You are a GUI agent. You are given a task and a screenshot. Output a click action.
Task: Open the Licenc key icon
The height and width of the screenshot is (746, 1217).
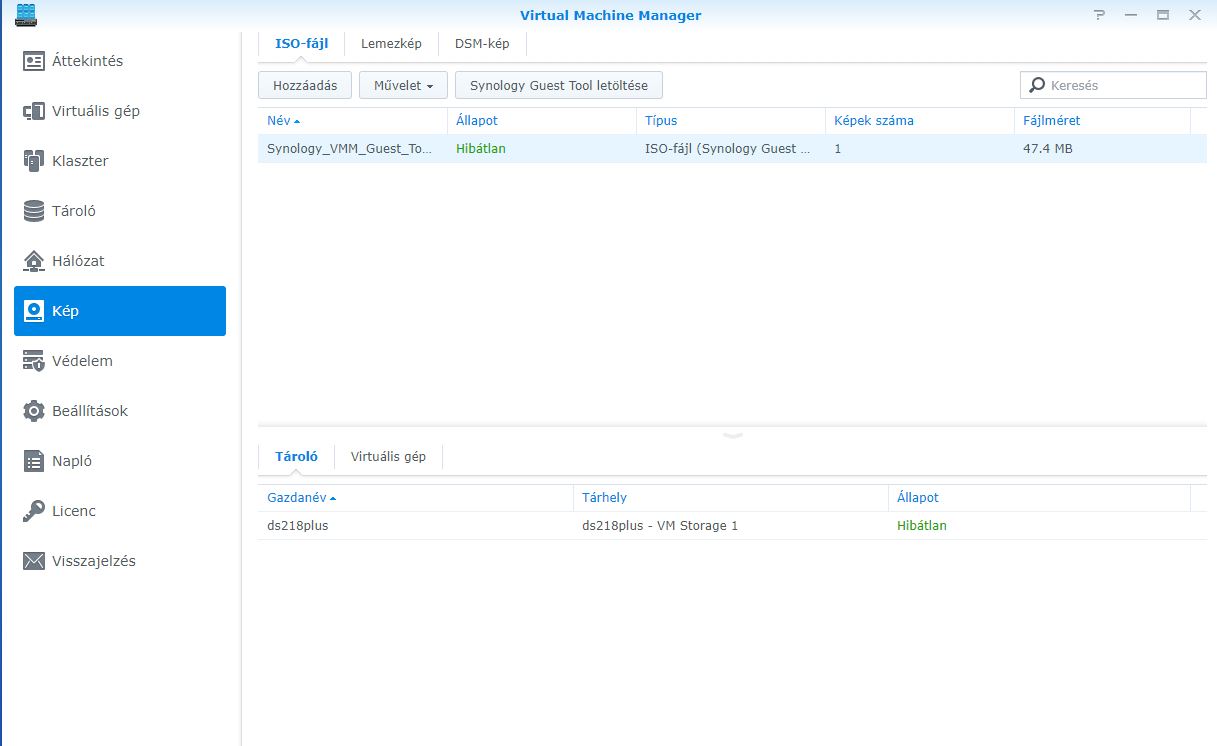pos(34,511)
